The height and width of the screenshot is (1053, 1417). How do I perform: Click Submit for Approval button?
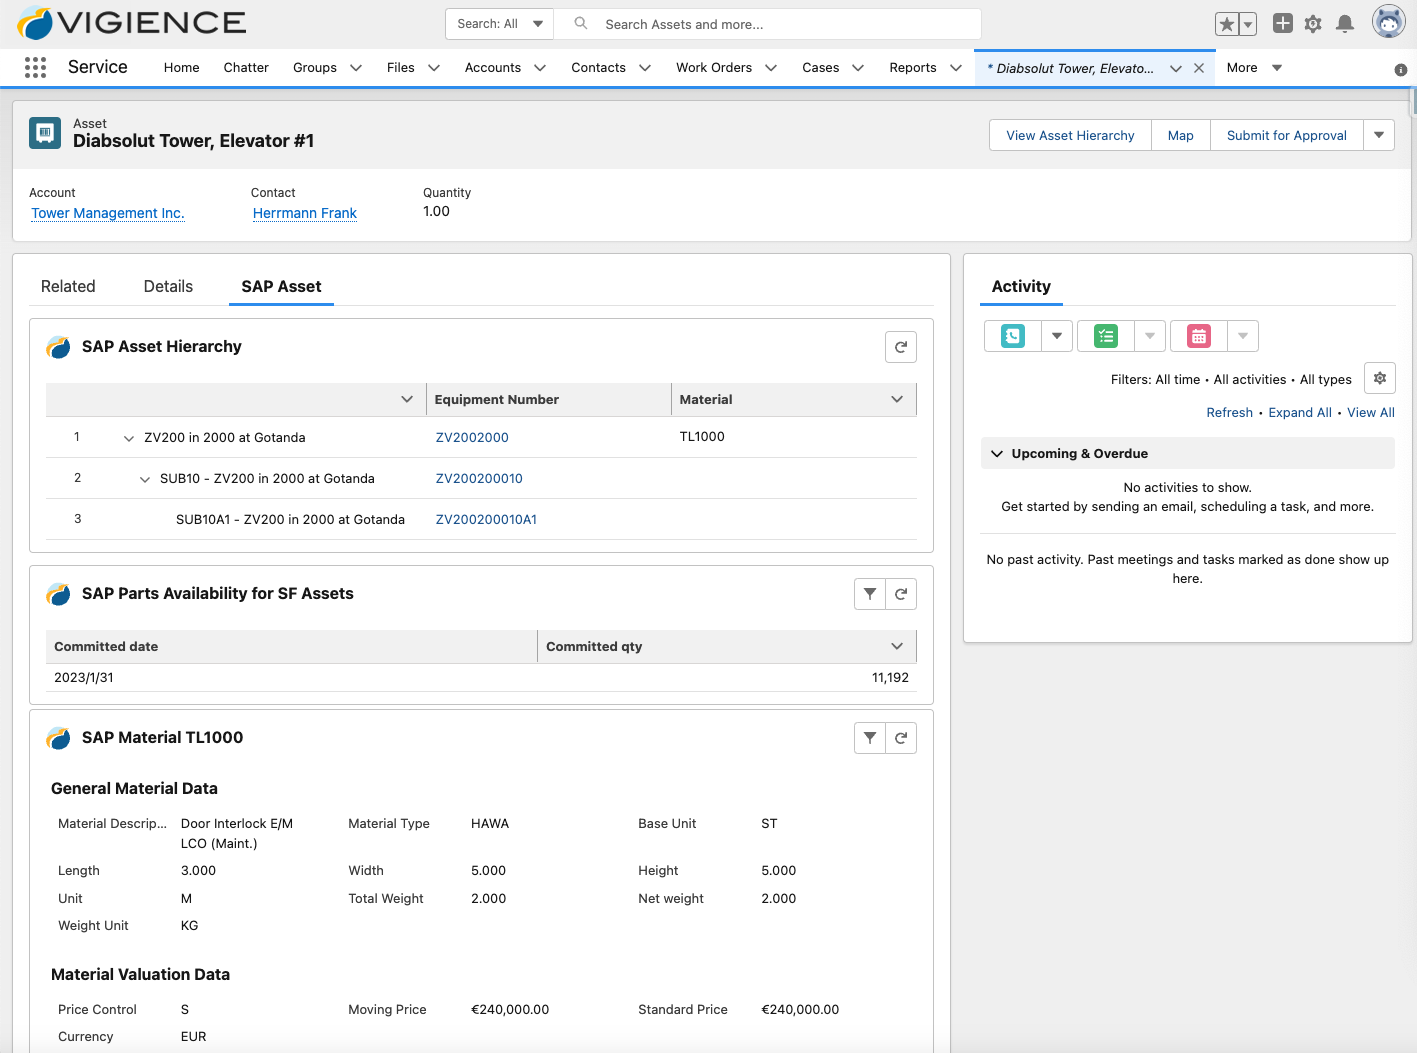tap(1287, 135)
